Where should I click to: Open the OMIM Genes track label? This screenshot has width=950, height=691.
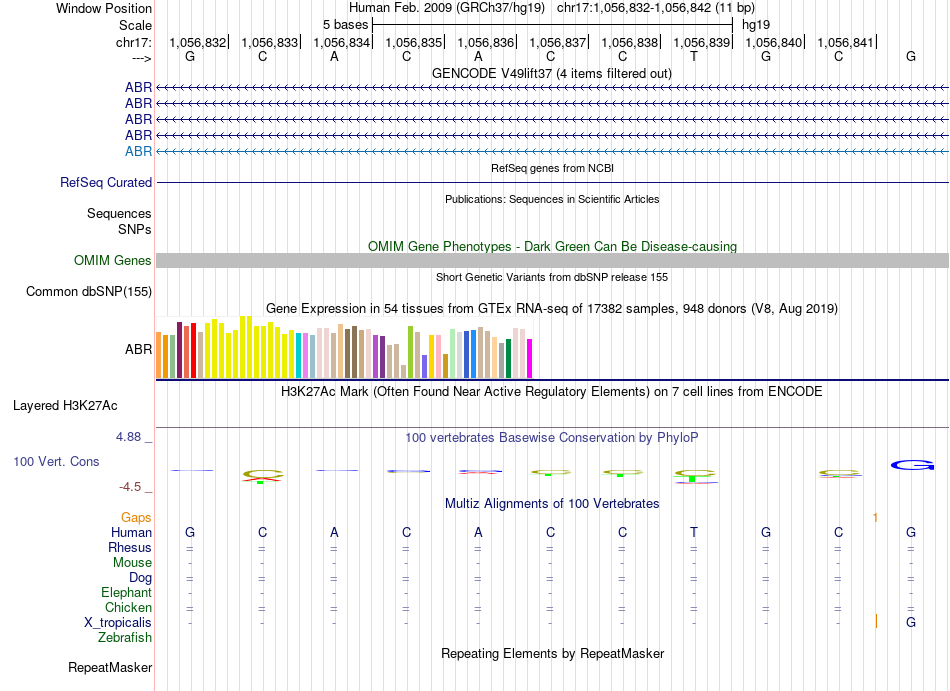click(x=113, y=260)
